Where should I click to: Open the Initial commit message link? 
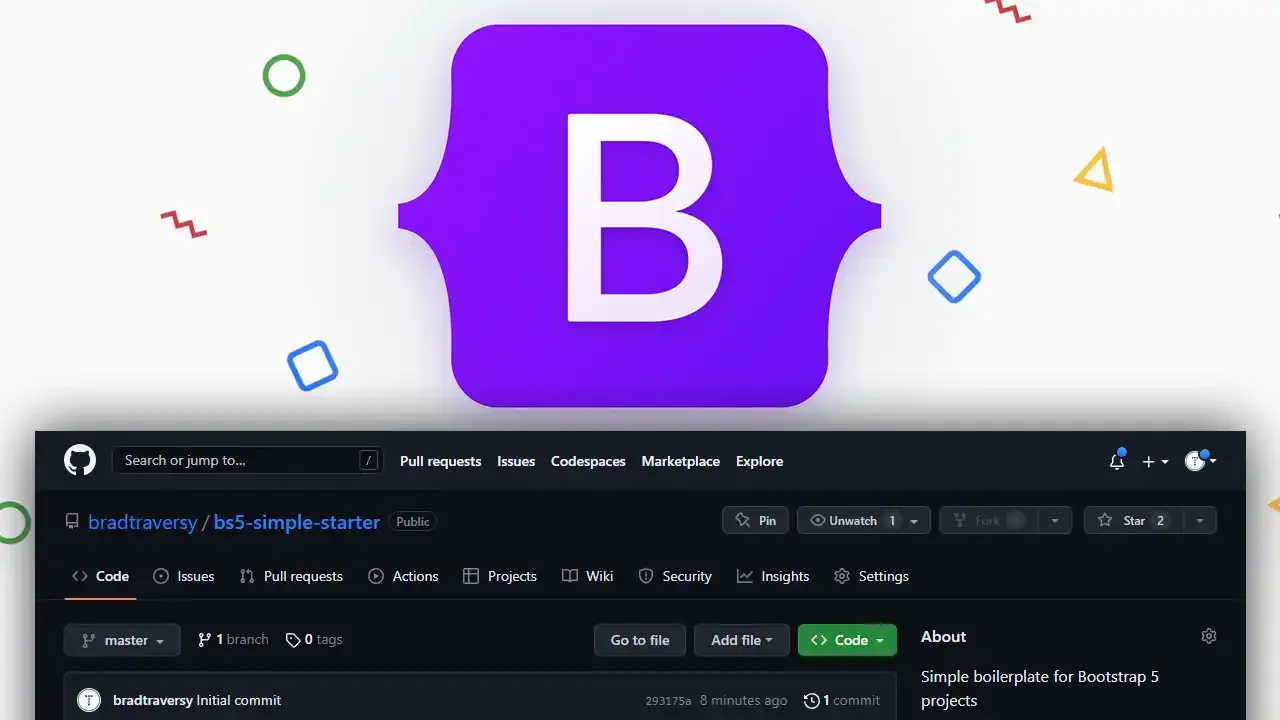coord(239,701)
